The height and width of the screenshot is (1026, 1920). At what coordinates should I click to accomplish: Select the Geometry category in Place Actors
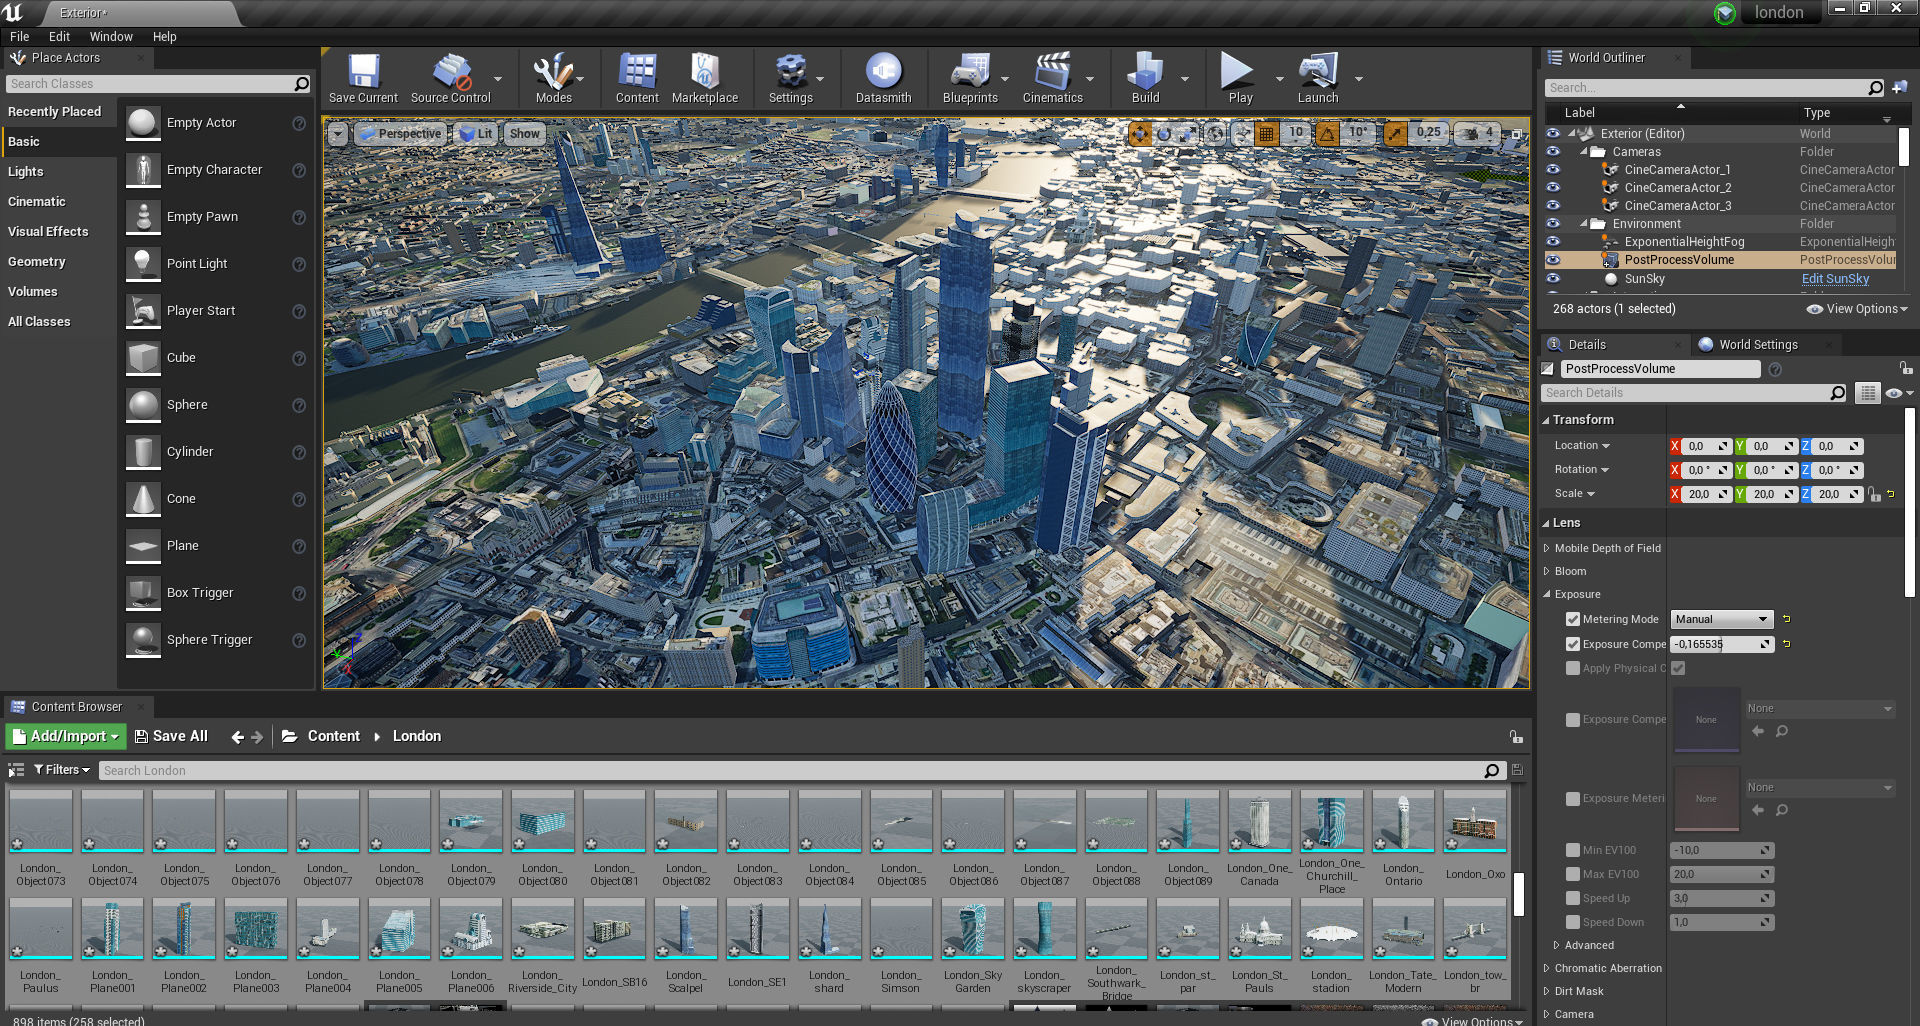pos(37,262)
